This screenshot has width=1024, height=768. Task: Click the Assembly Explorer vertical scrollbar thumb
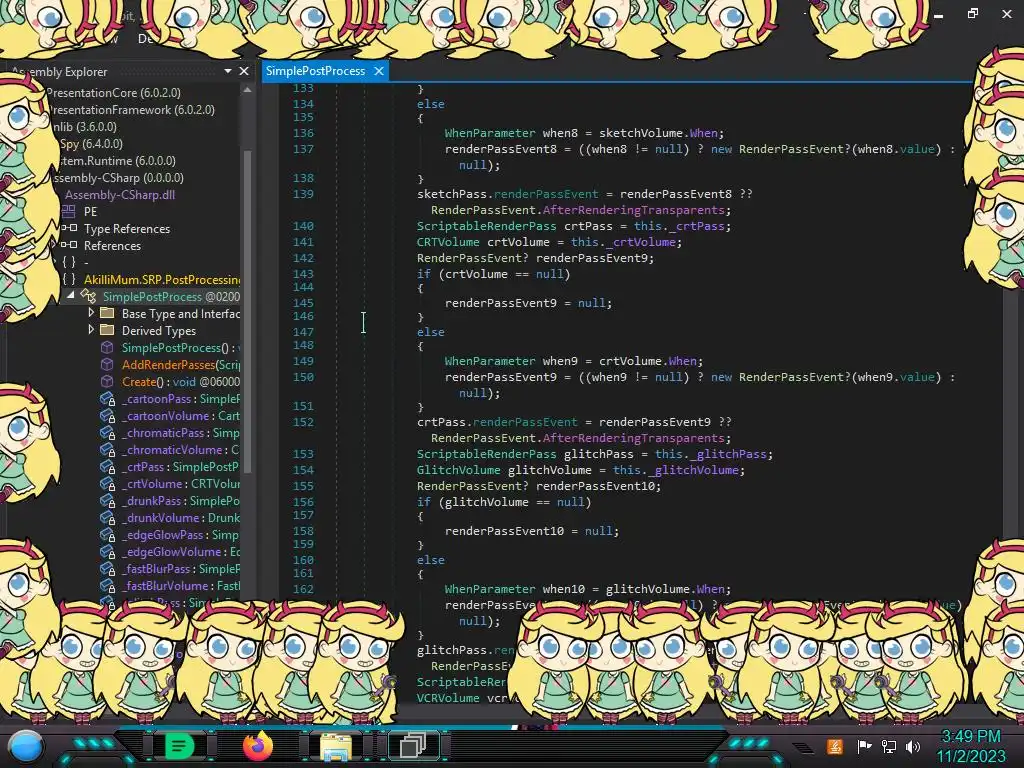point(248,310)
